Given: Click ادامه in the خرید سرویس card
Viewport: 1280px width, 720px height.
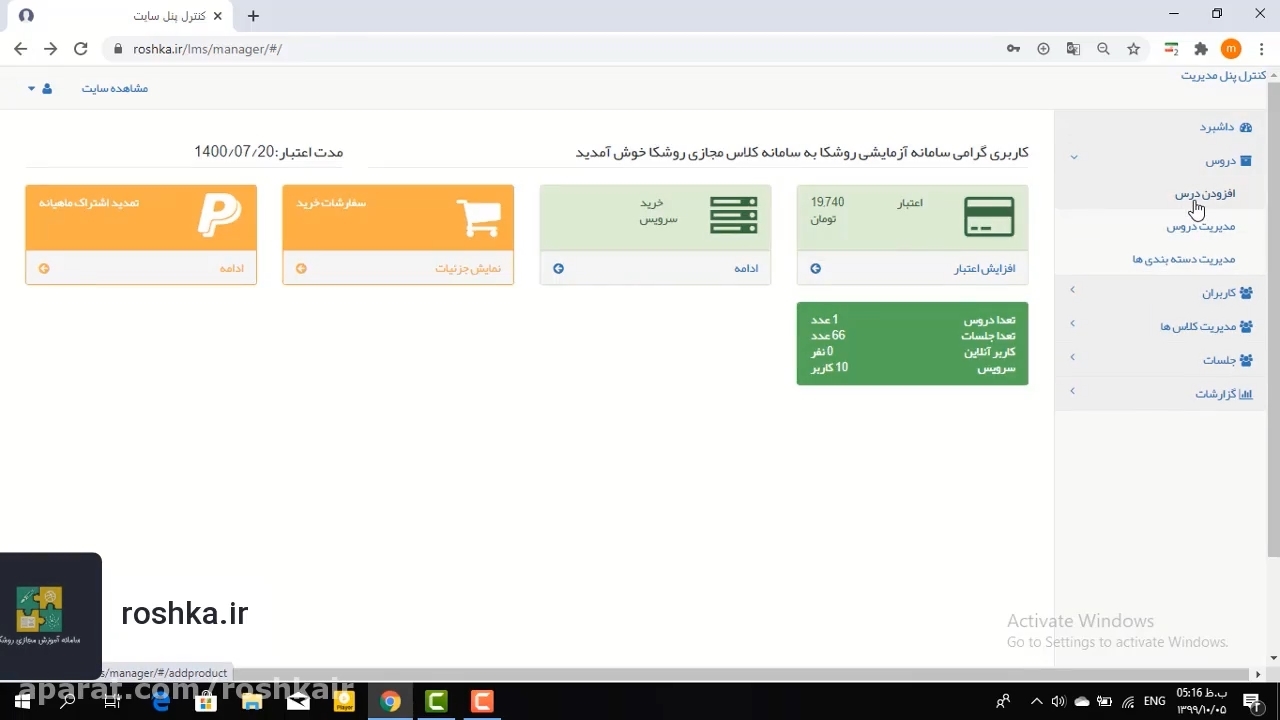Looking at the screenshot, I should (746, 269).
